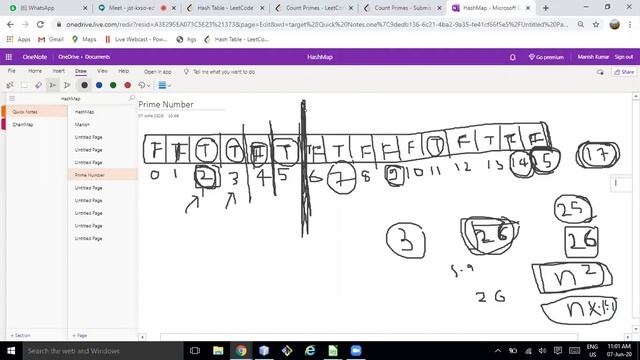Open the pen thickness dropdown
Viewport: 640px width, 360px height.
pos(164,85)
